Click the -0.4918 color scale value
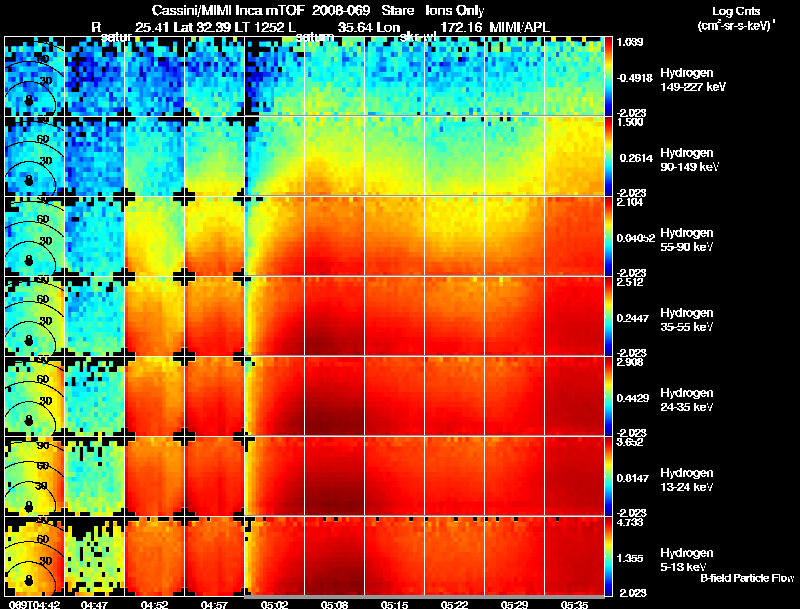Image resolution: width=800 pixels, height=609 pixels. point(634,78)
